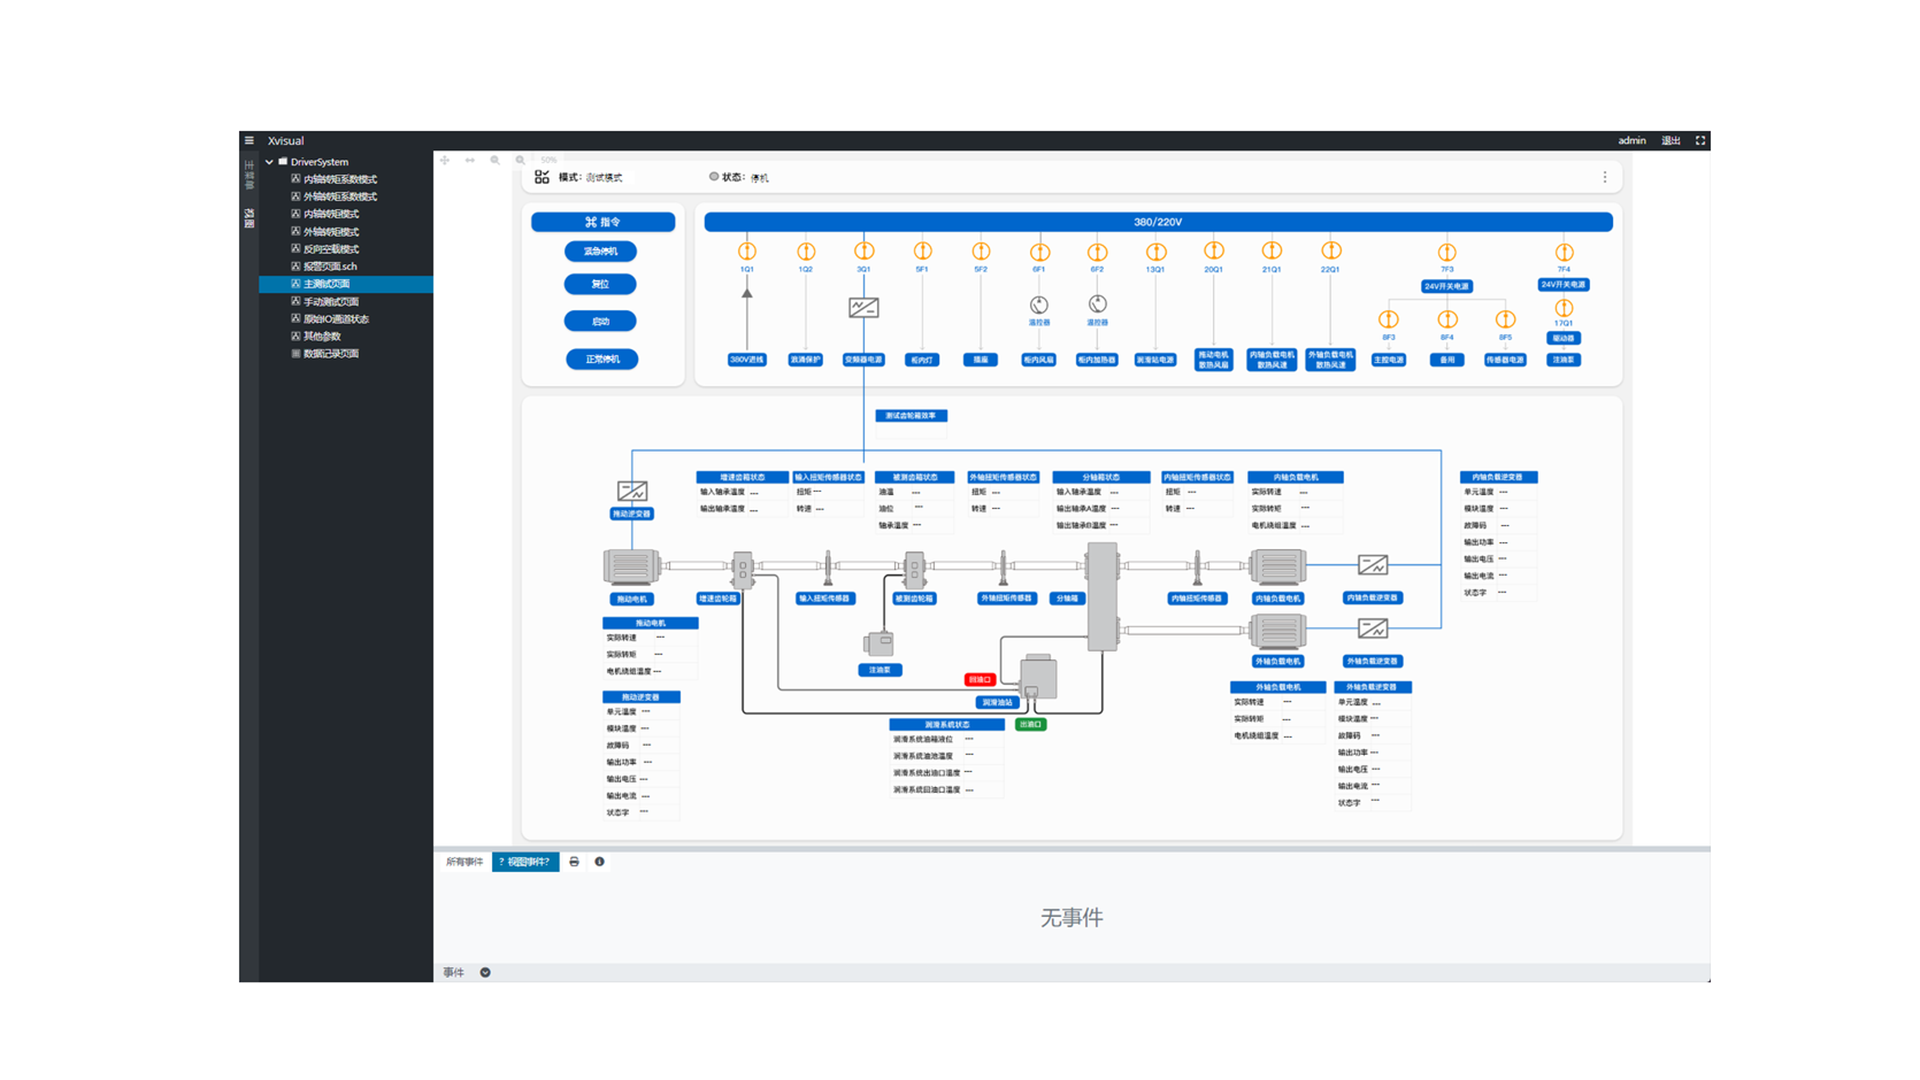This screenshot has height=1080, width=1920.
Task: Toggle the 3Q1 breaker switch
Action: (864, 251)
